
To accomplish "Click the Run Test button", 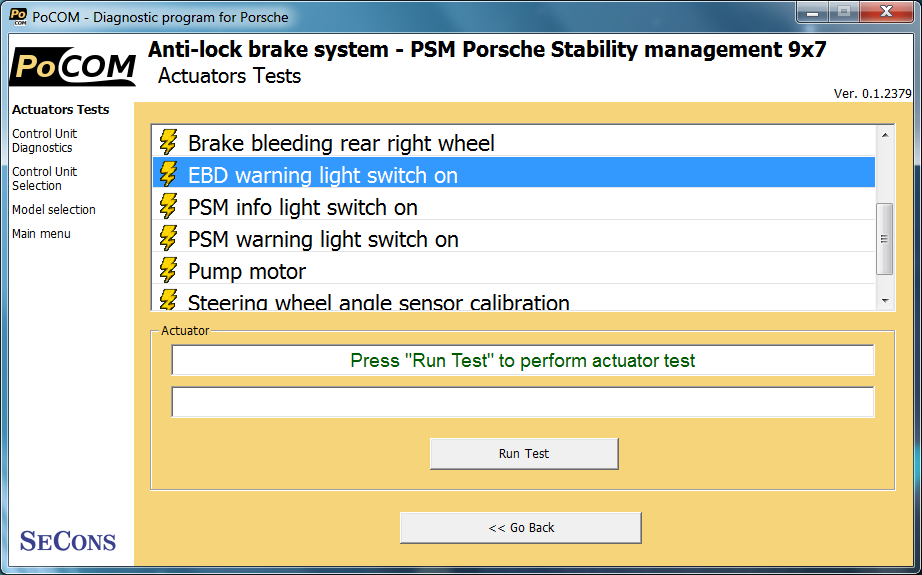I will [524, 453].
